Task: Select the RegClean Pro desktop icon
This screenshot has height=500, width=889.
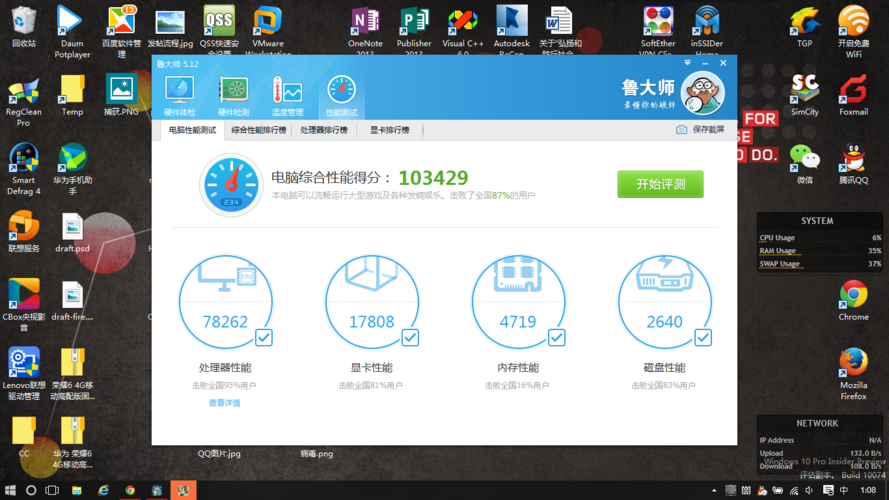Action: click(23, 101)
